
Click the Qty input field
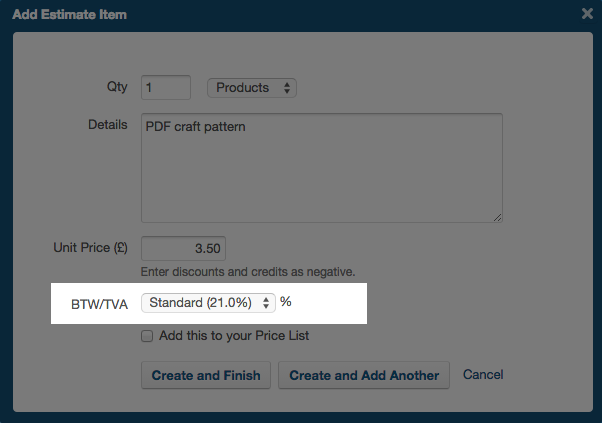166,88
